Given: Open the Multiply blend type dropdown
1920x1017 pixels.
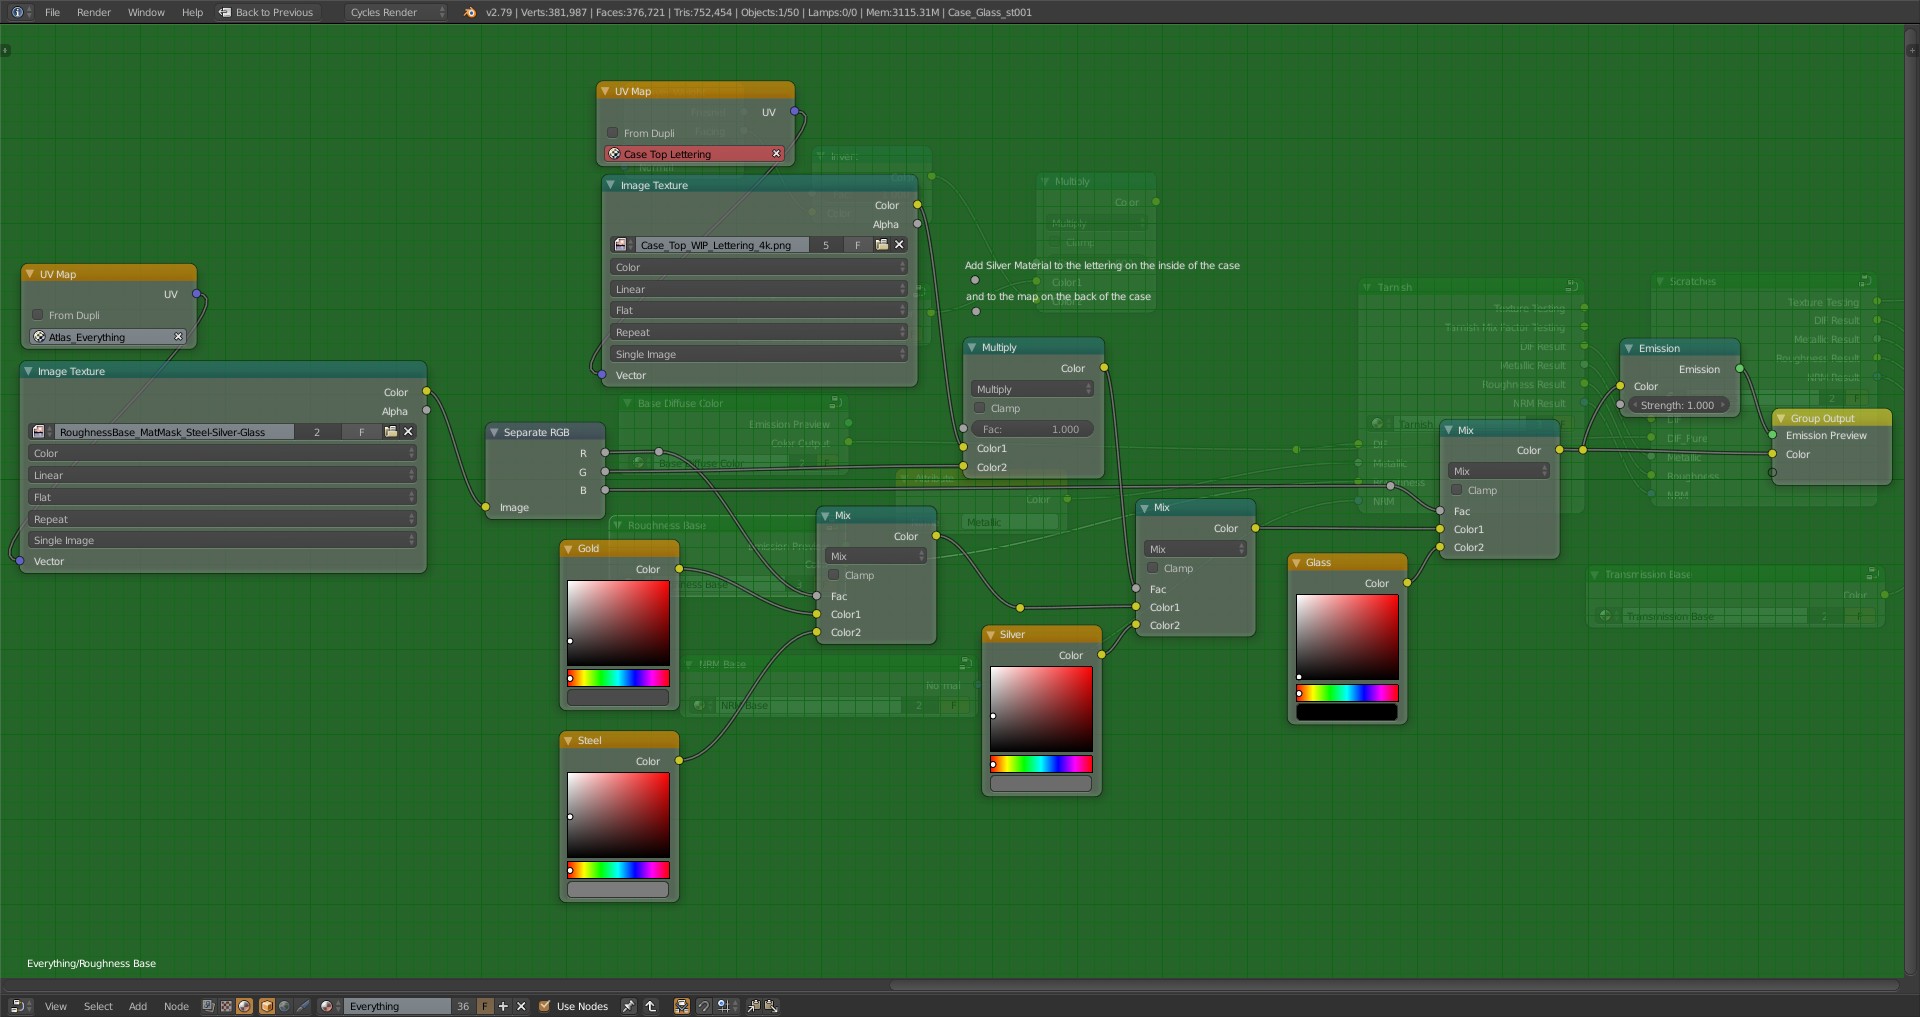Looking at the screenshot, I should pos(1032,389).
